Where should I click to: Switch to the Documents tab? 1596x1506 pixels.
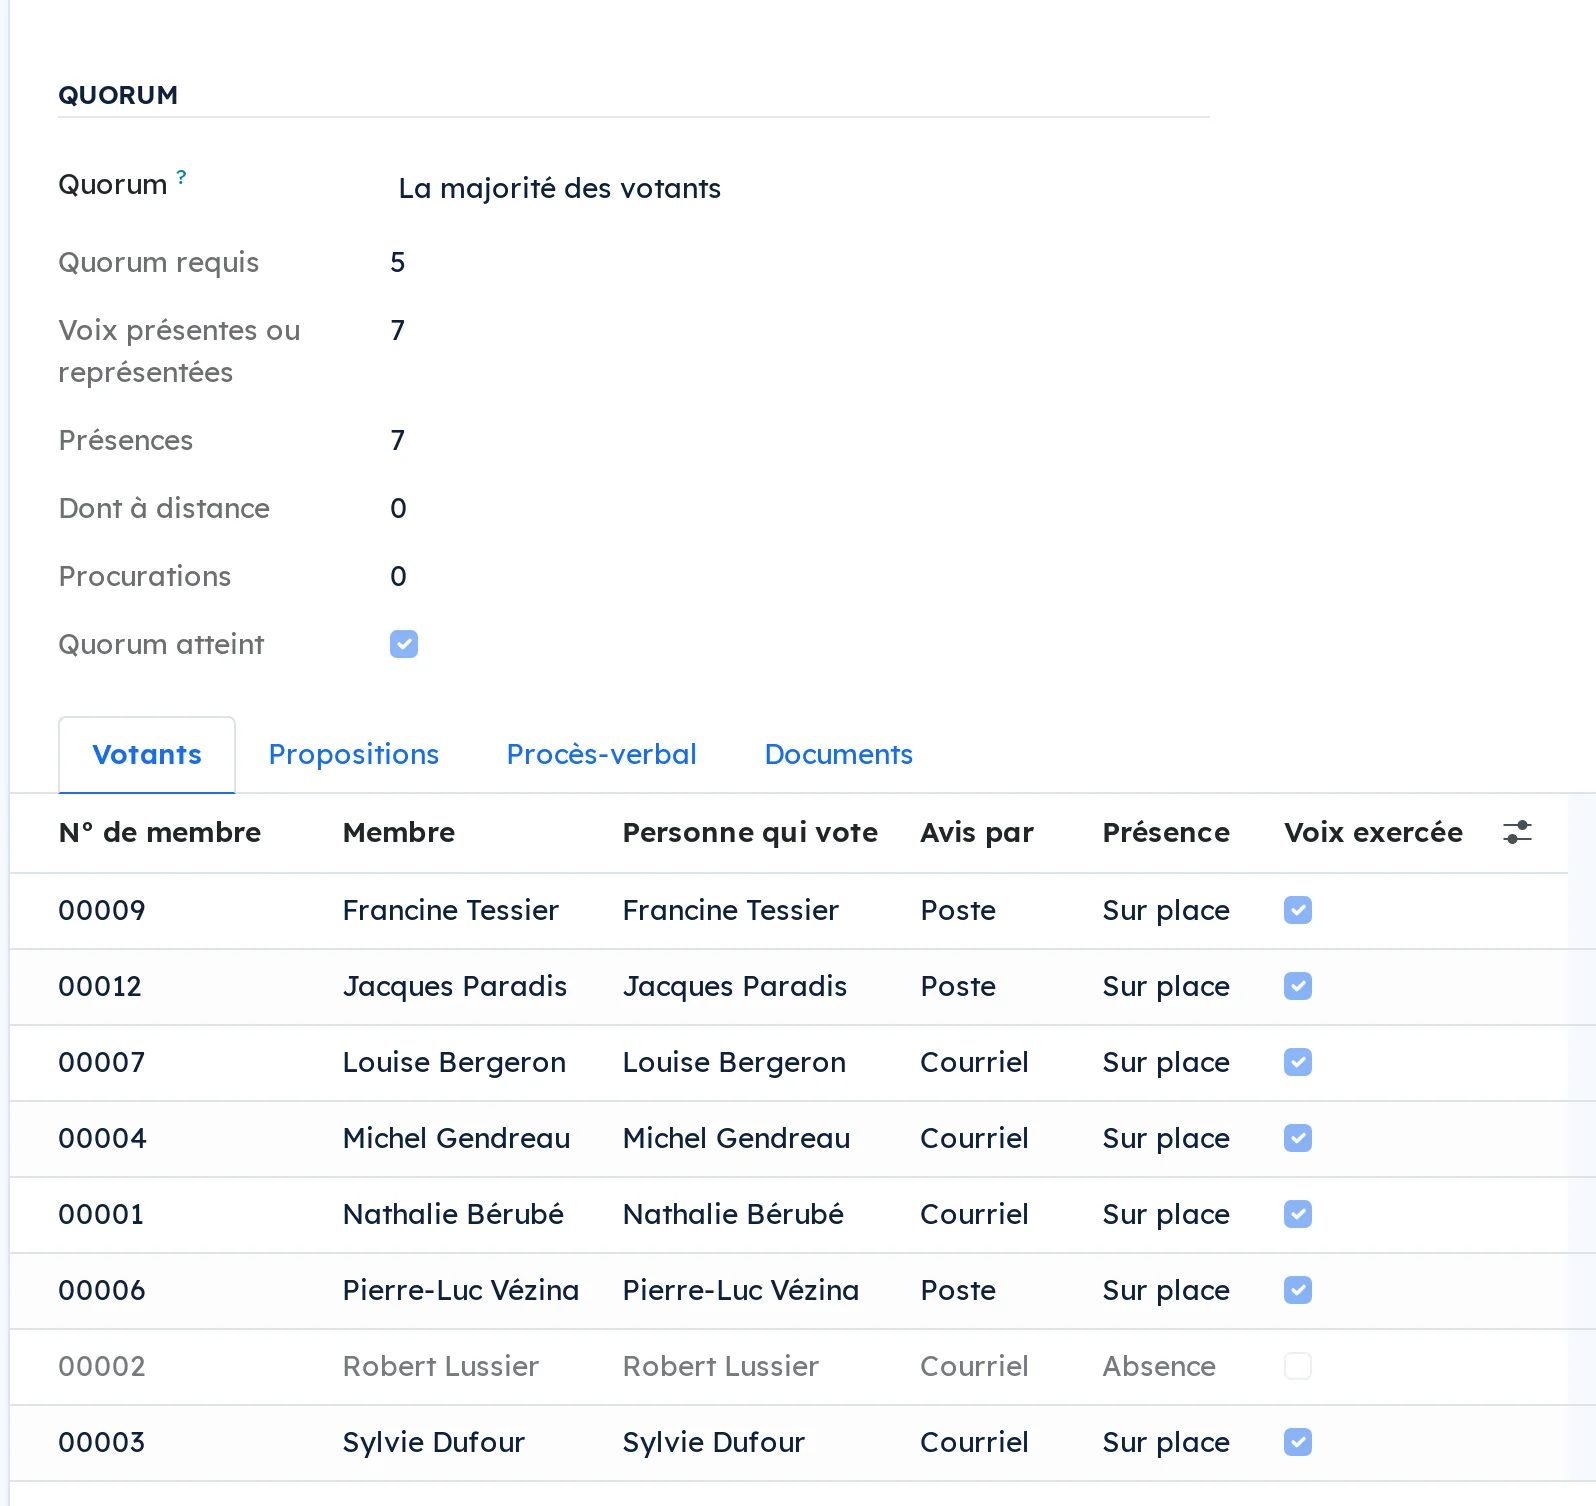pyautogui.click(x=839, y=755)
